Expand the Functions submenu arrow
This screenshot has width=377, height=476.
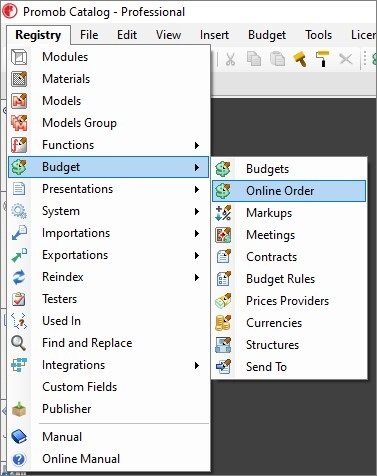[197, 145]
